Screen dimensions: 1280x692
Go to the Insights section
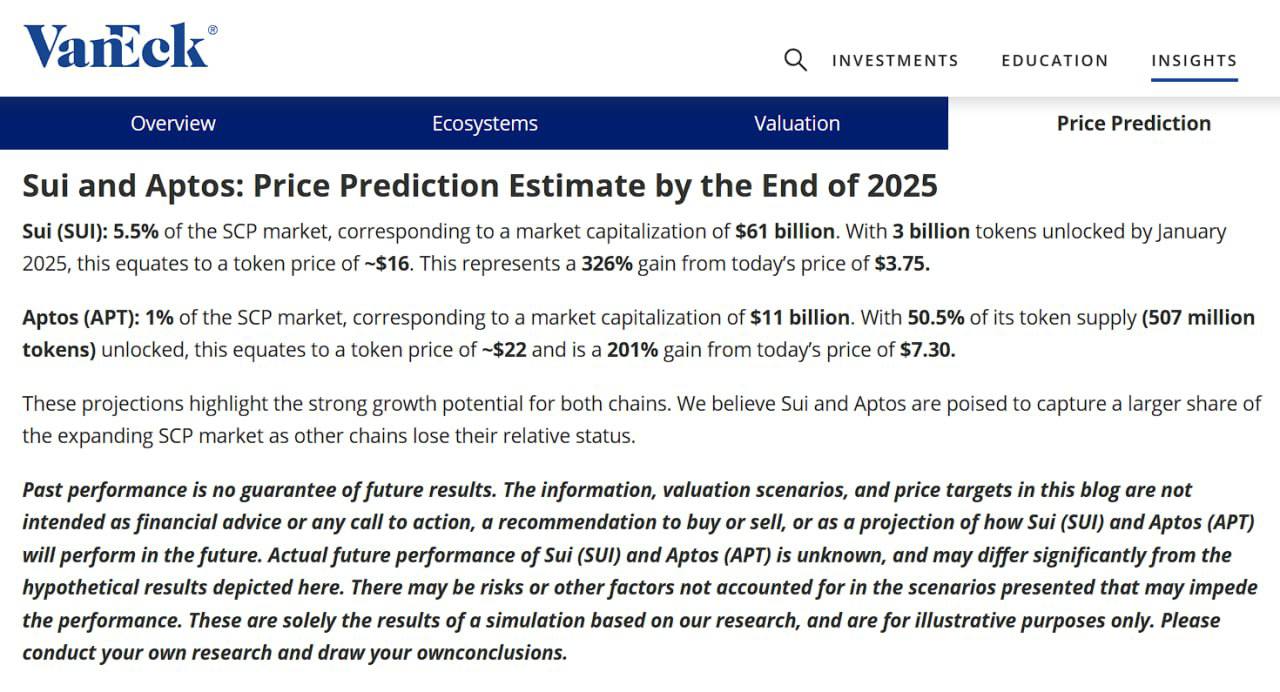pyautogui.click(x=1194, y=61)
